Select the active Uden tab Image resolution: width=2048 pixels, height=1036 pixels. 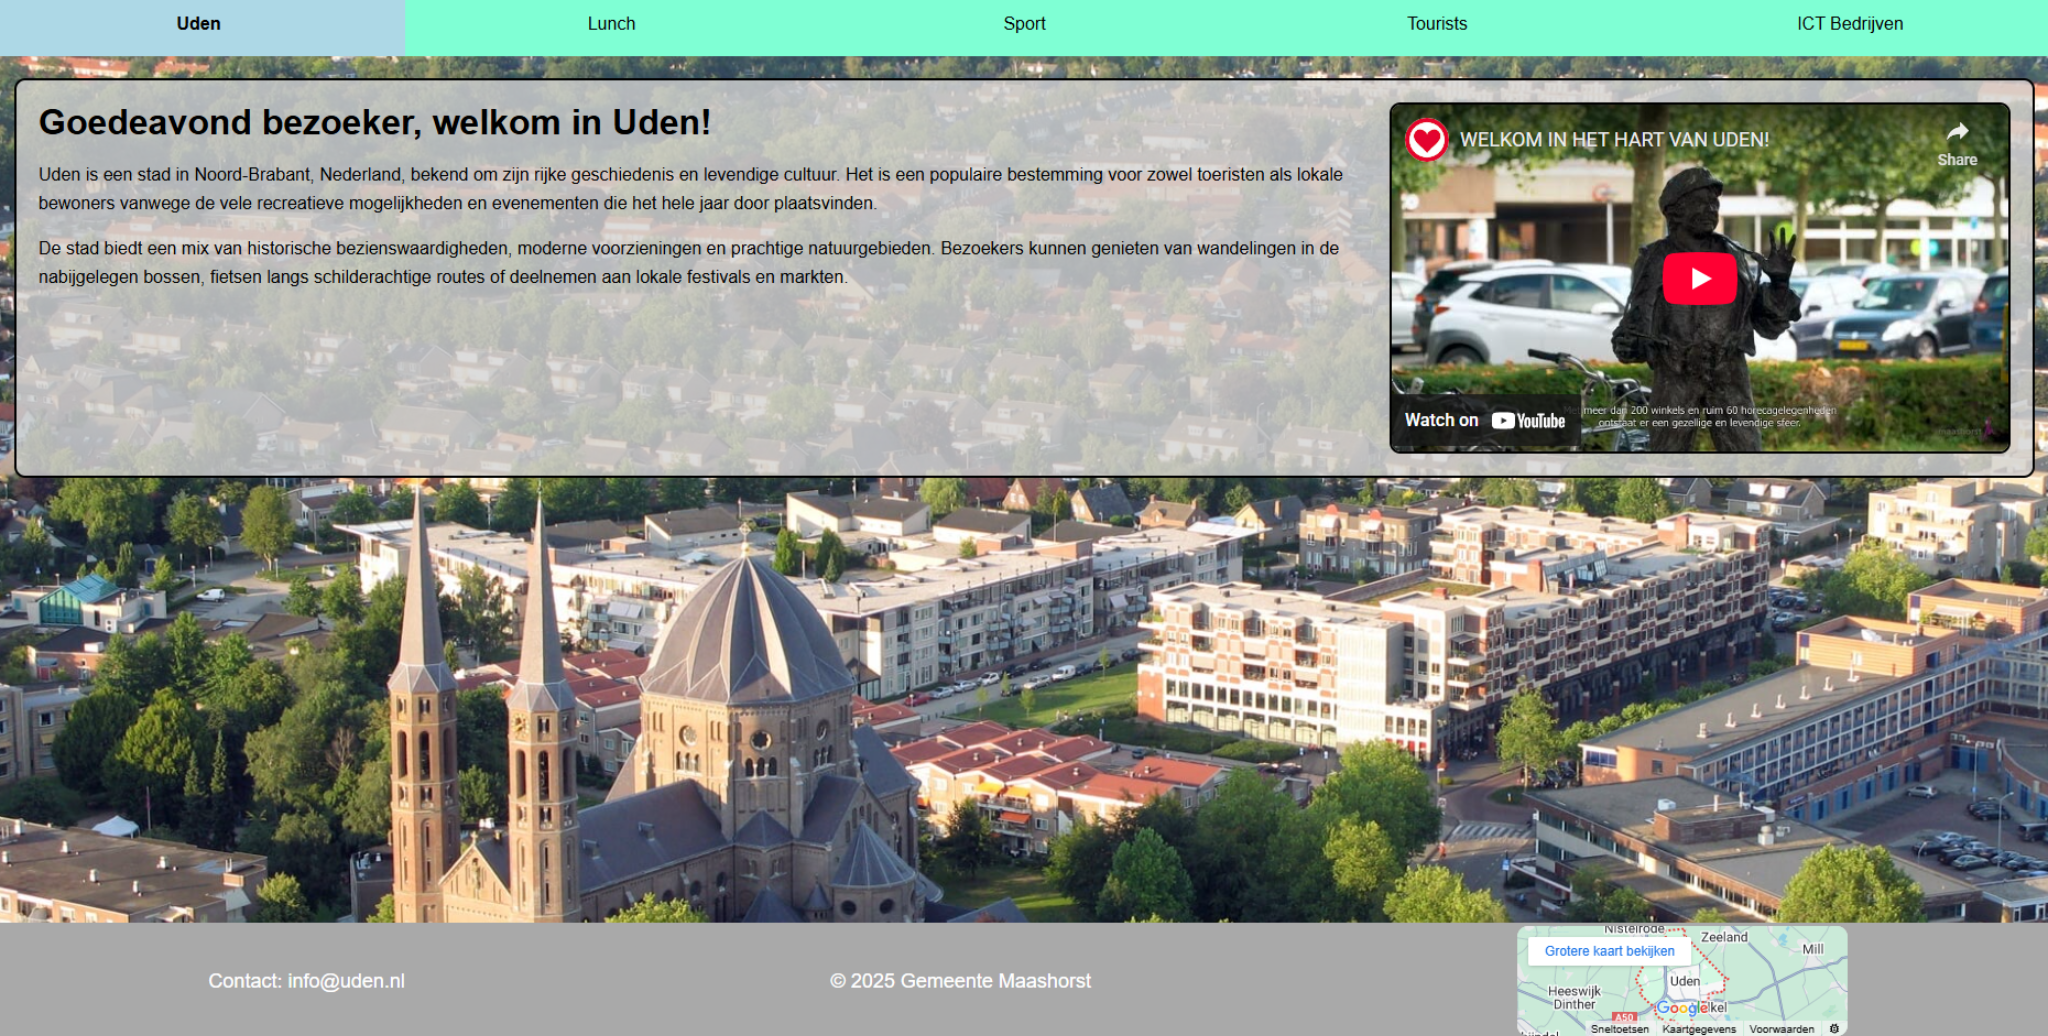pos(198,23)
